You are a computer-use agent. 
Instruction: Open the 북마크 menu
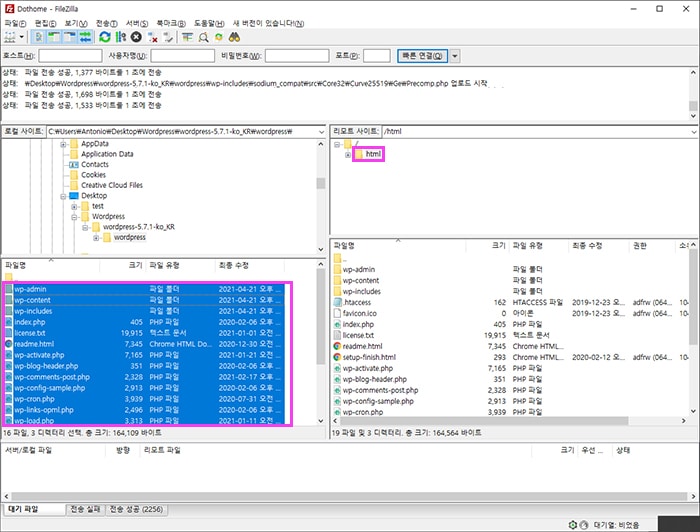point(171,23)
